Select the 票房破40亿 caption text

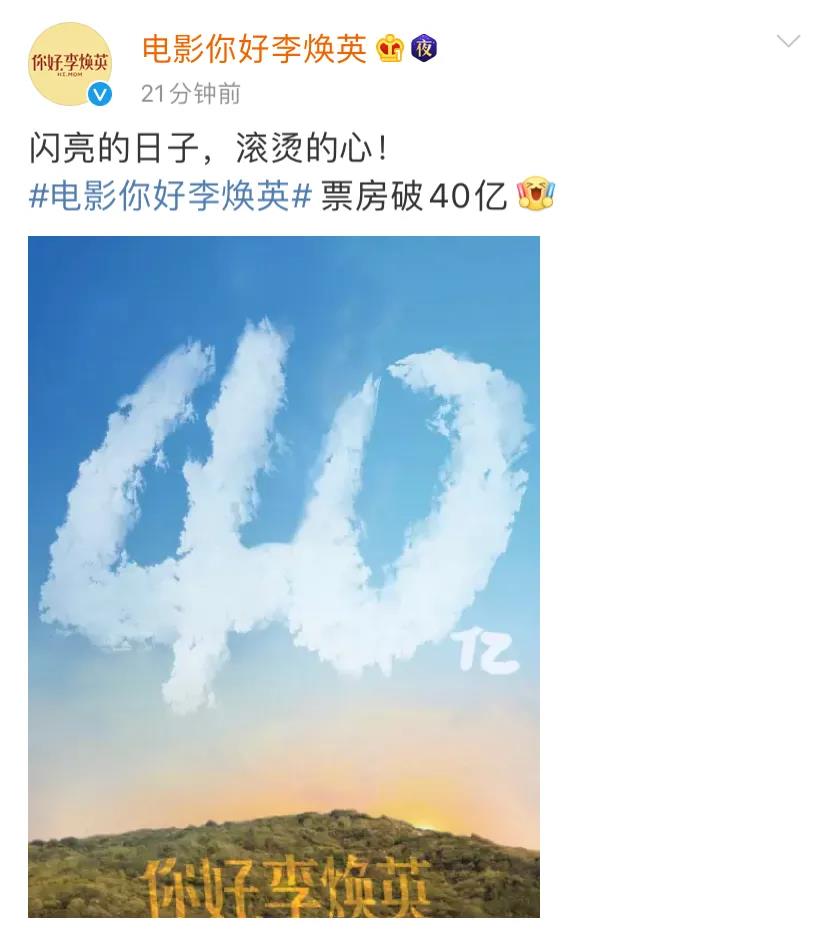tap(414, 196)
